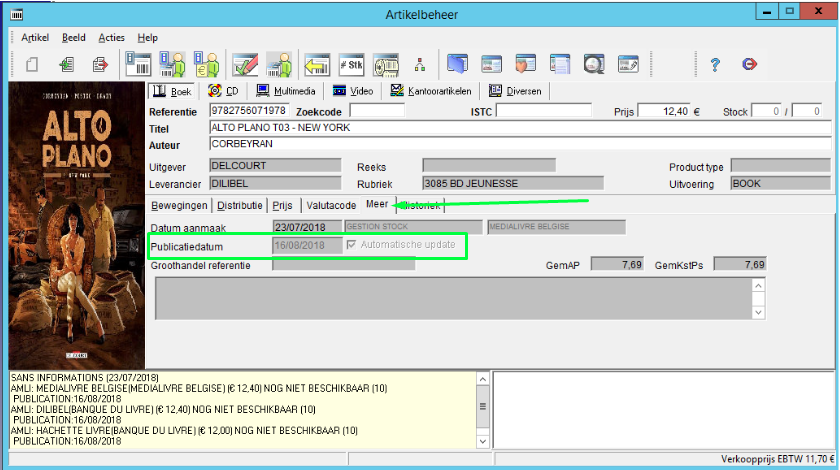Click the Rubriek field 3085 BD JEUNESSE
840x470 pixels.
(x=513, y=183)
